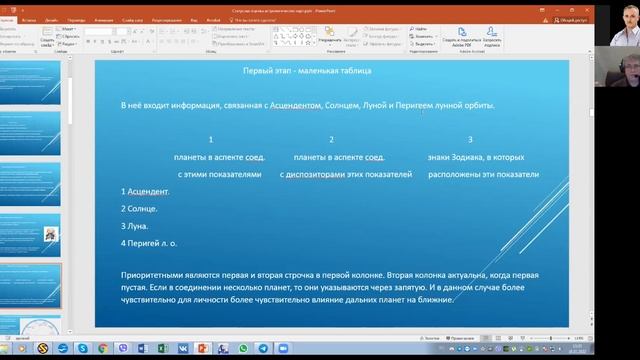640x360 pixels.
Task: Click Направление текста (Text Direction)
Action: pos(234,29)
